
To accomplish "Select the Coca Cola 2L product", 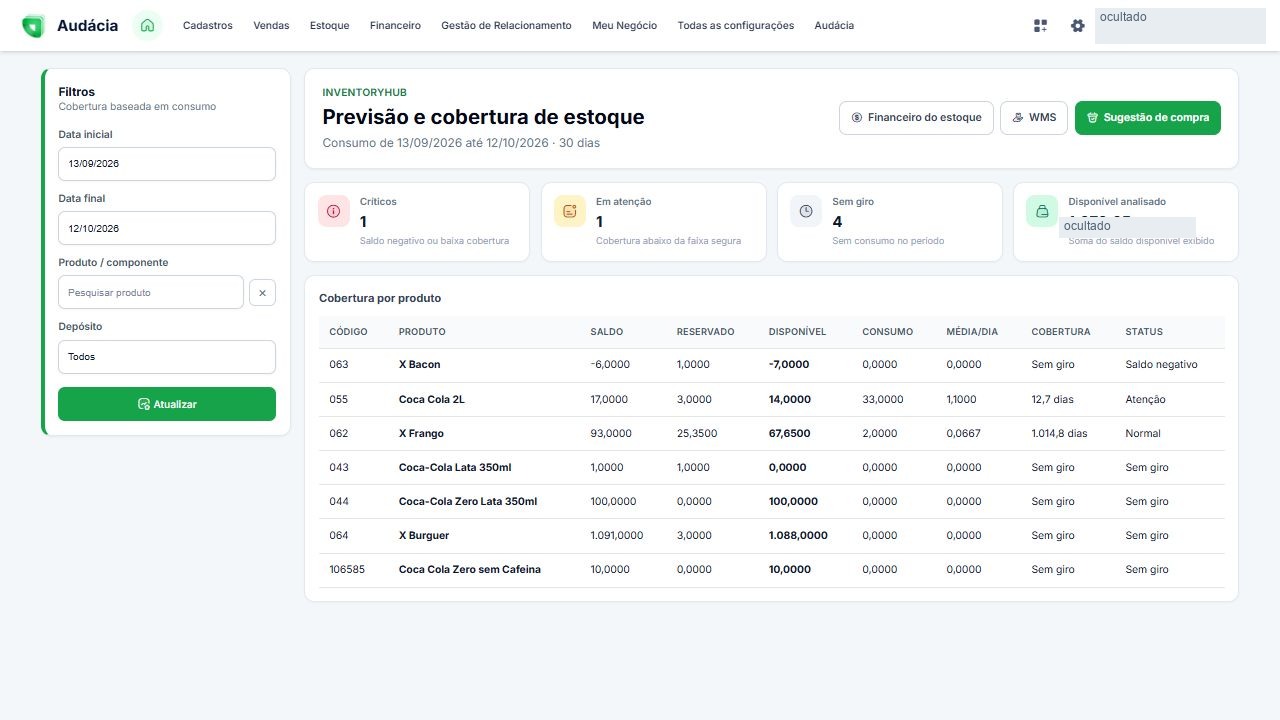I will (432, 399).
